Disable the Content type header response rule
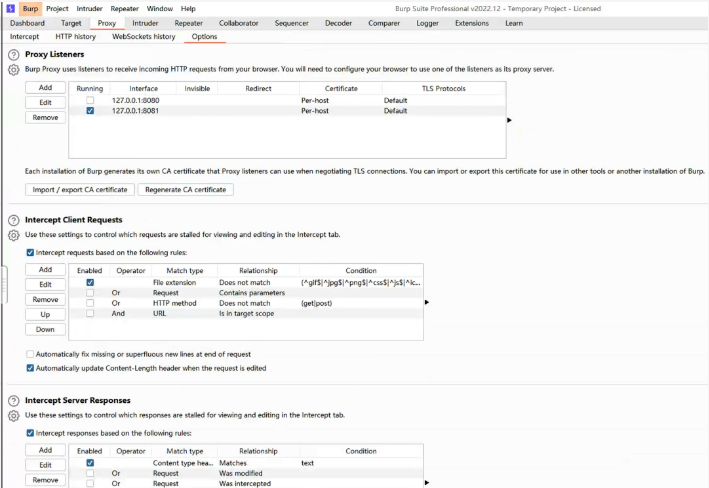The image size is (709, 488). [90, 463]
